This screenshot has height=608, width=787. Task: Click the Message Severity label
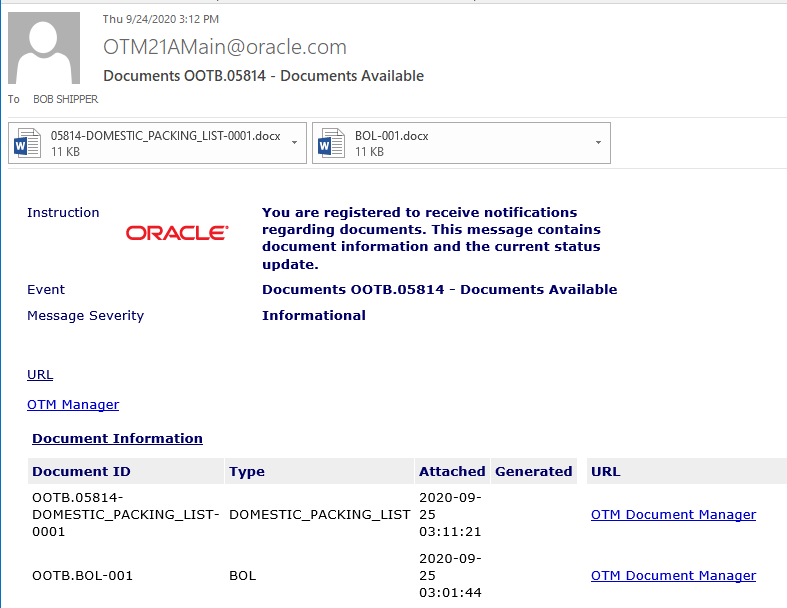pyautogui.click(x=85, y=315)
